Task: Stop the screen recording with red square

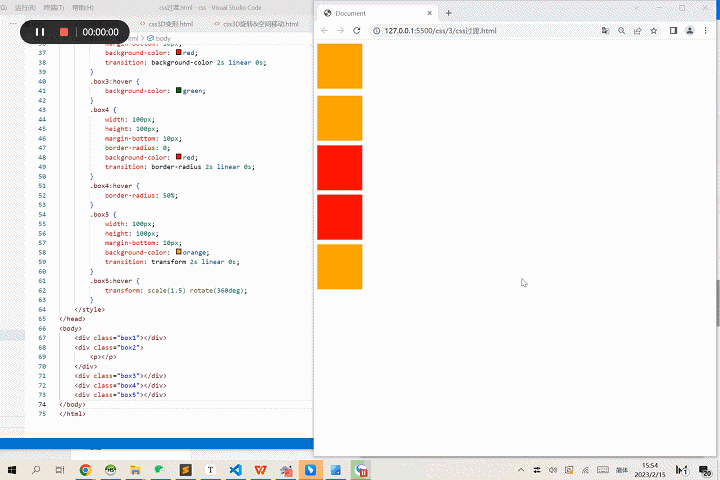Action: [x=64, y=32]
